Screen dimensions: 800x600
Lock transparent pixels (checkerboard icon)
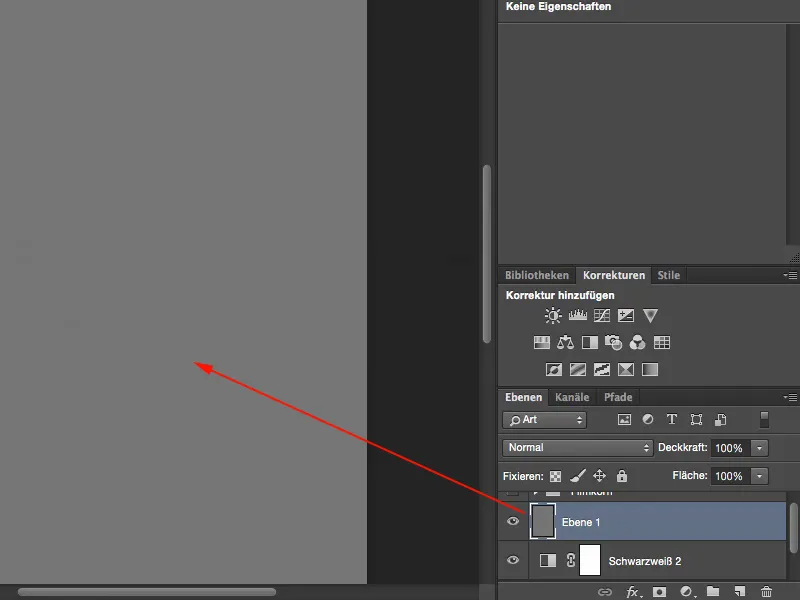click(555, 477)
